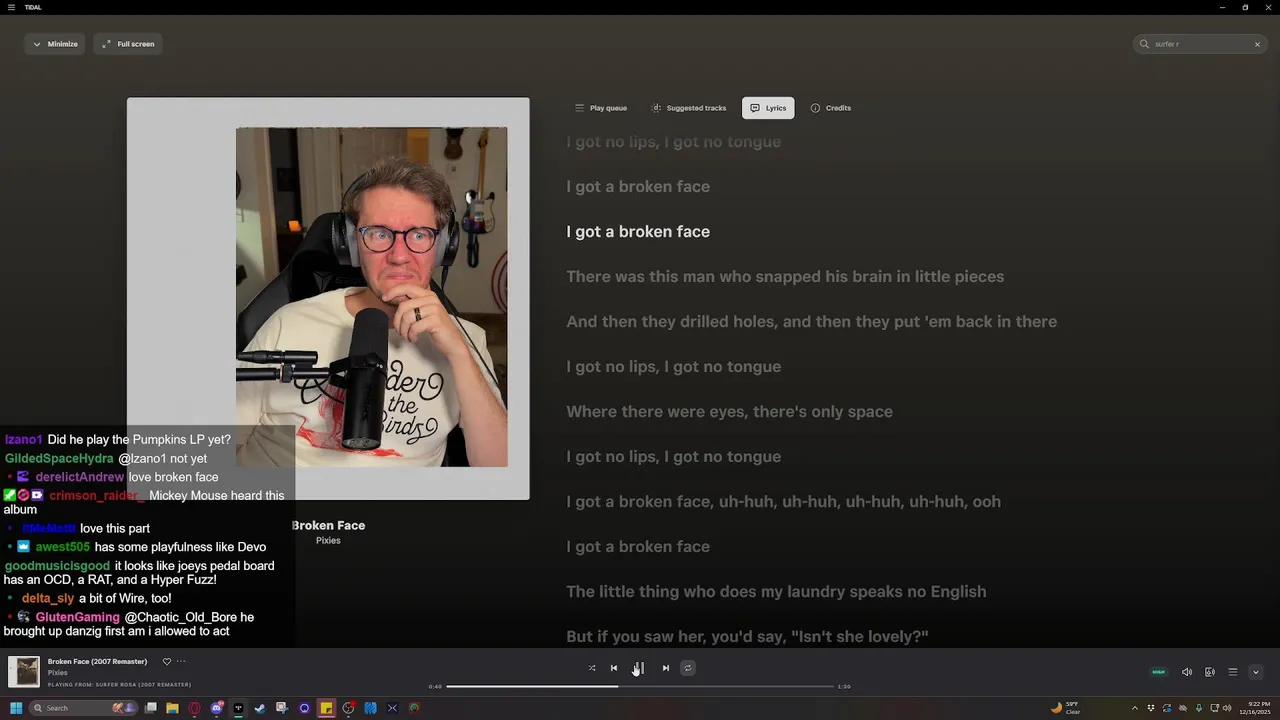Jump to lyric 'There was this man who snapped his brain'
The width and height of the screenshot is (1280, 720).
[x=785, y=277]
